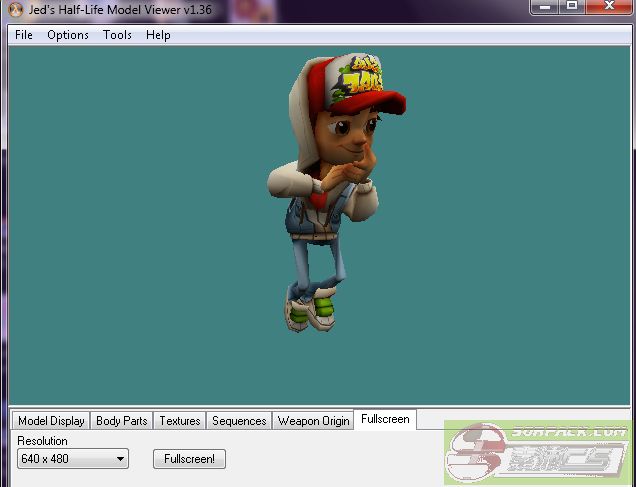
Task: Maximize the Model Viewer window
Action: 572,6
